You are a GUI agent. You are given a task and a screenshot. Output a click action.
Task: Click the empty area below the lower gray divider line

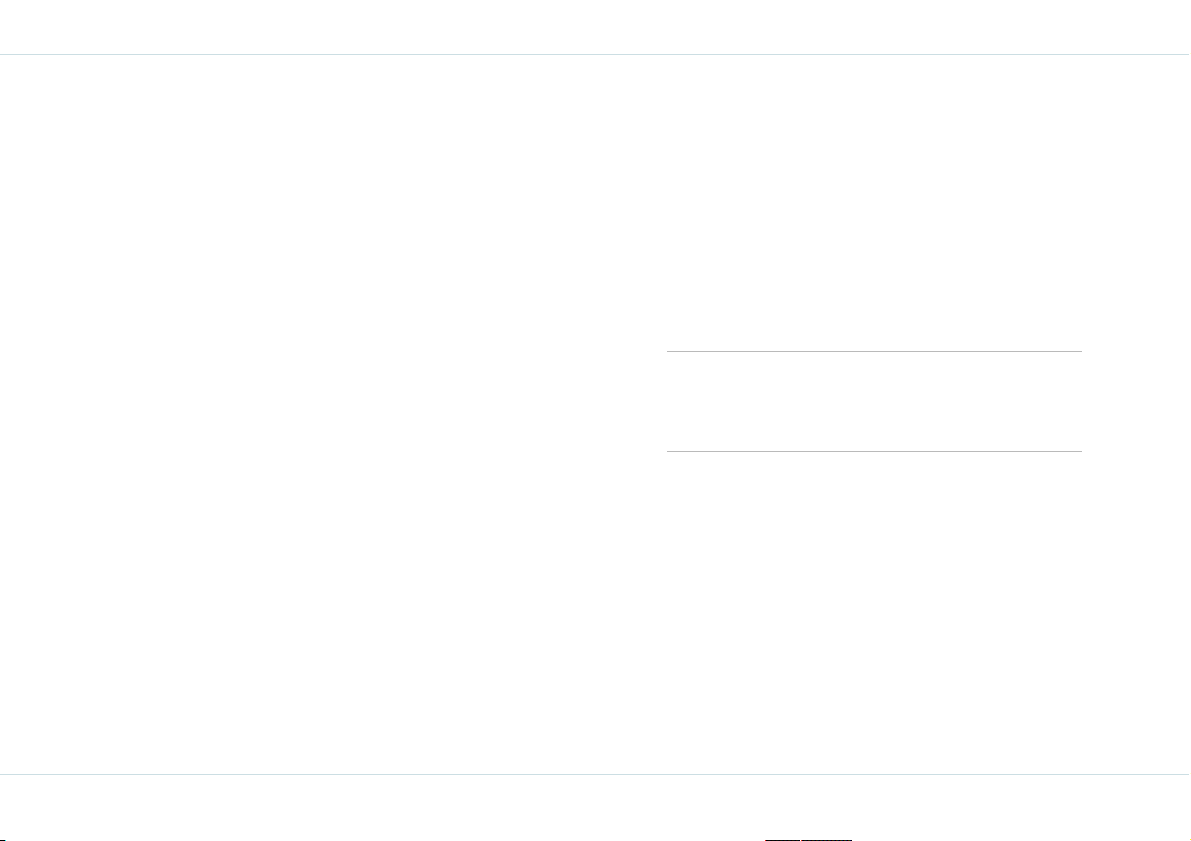pyautogui.click(x=874, y=612)
